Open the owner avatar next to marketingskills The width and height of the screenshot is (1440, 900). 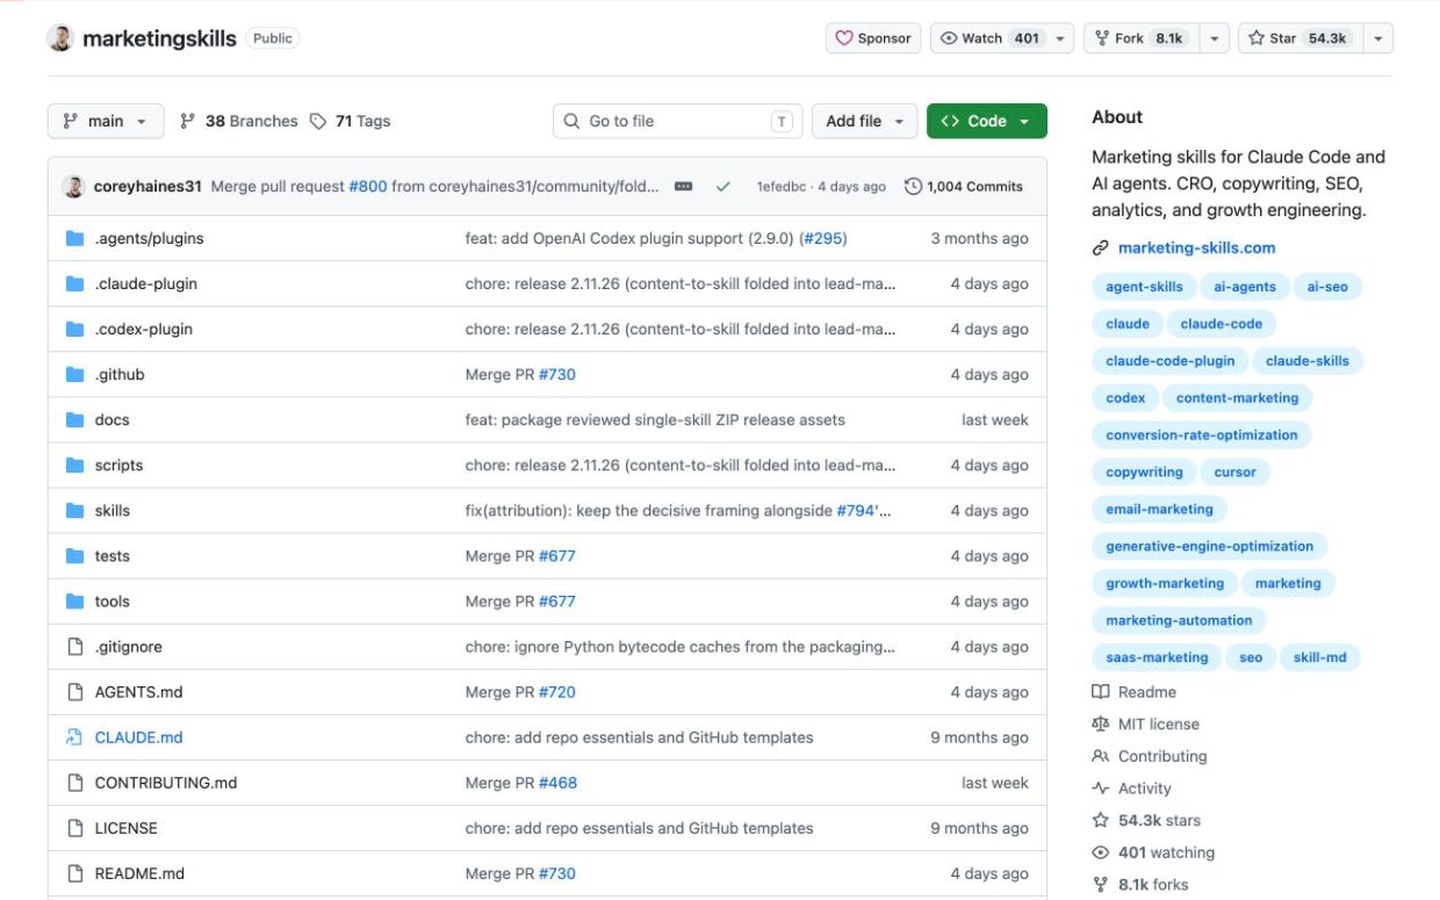61,38
